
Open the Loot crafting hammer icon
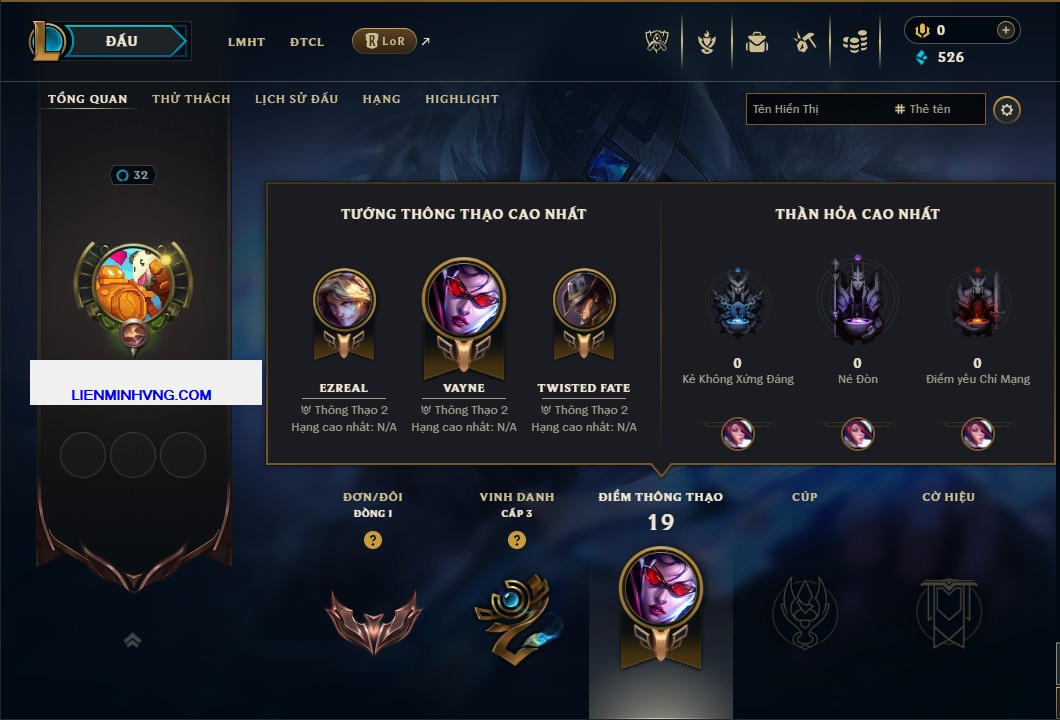[x=804, y=42]
